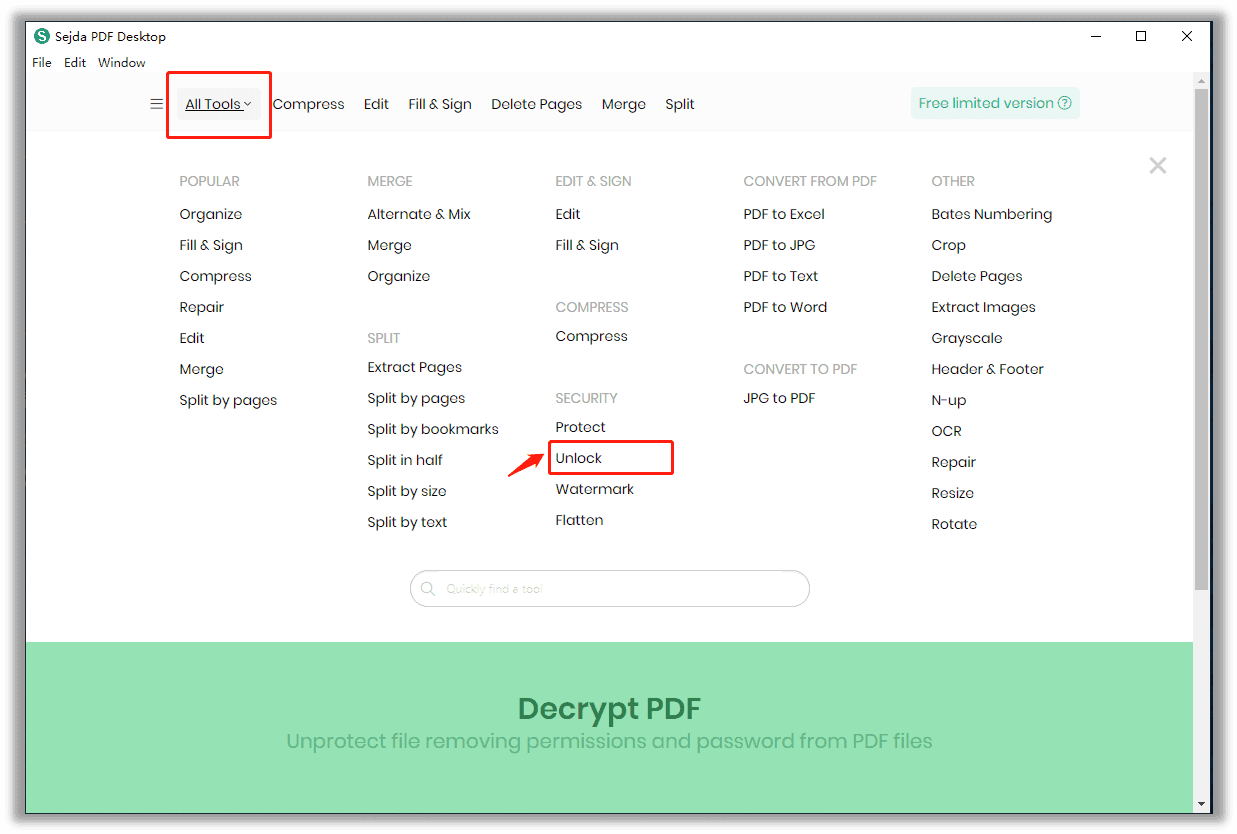Collapse the All Tools dropdown
The height and width of the screenshot is (834, 1237).
(219, 104)
